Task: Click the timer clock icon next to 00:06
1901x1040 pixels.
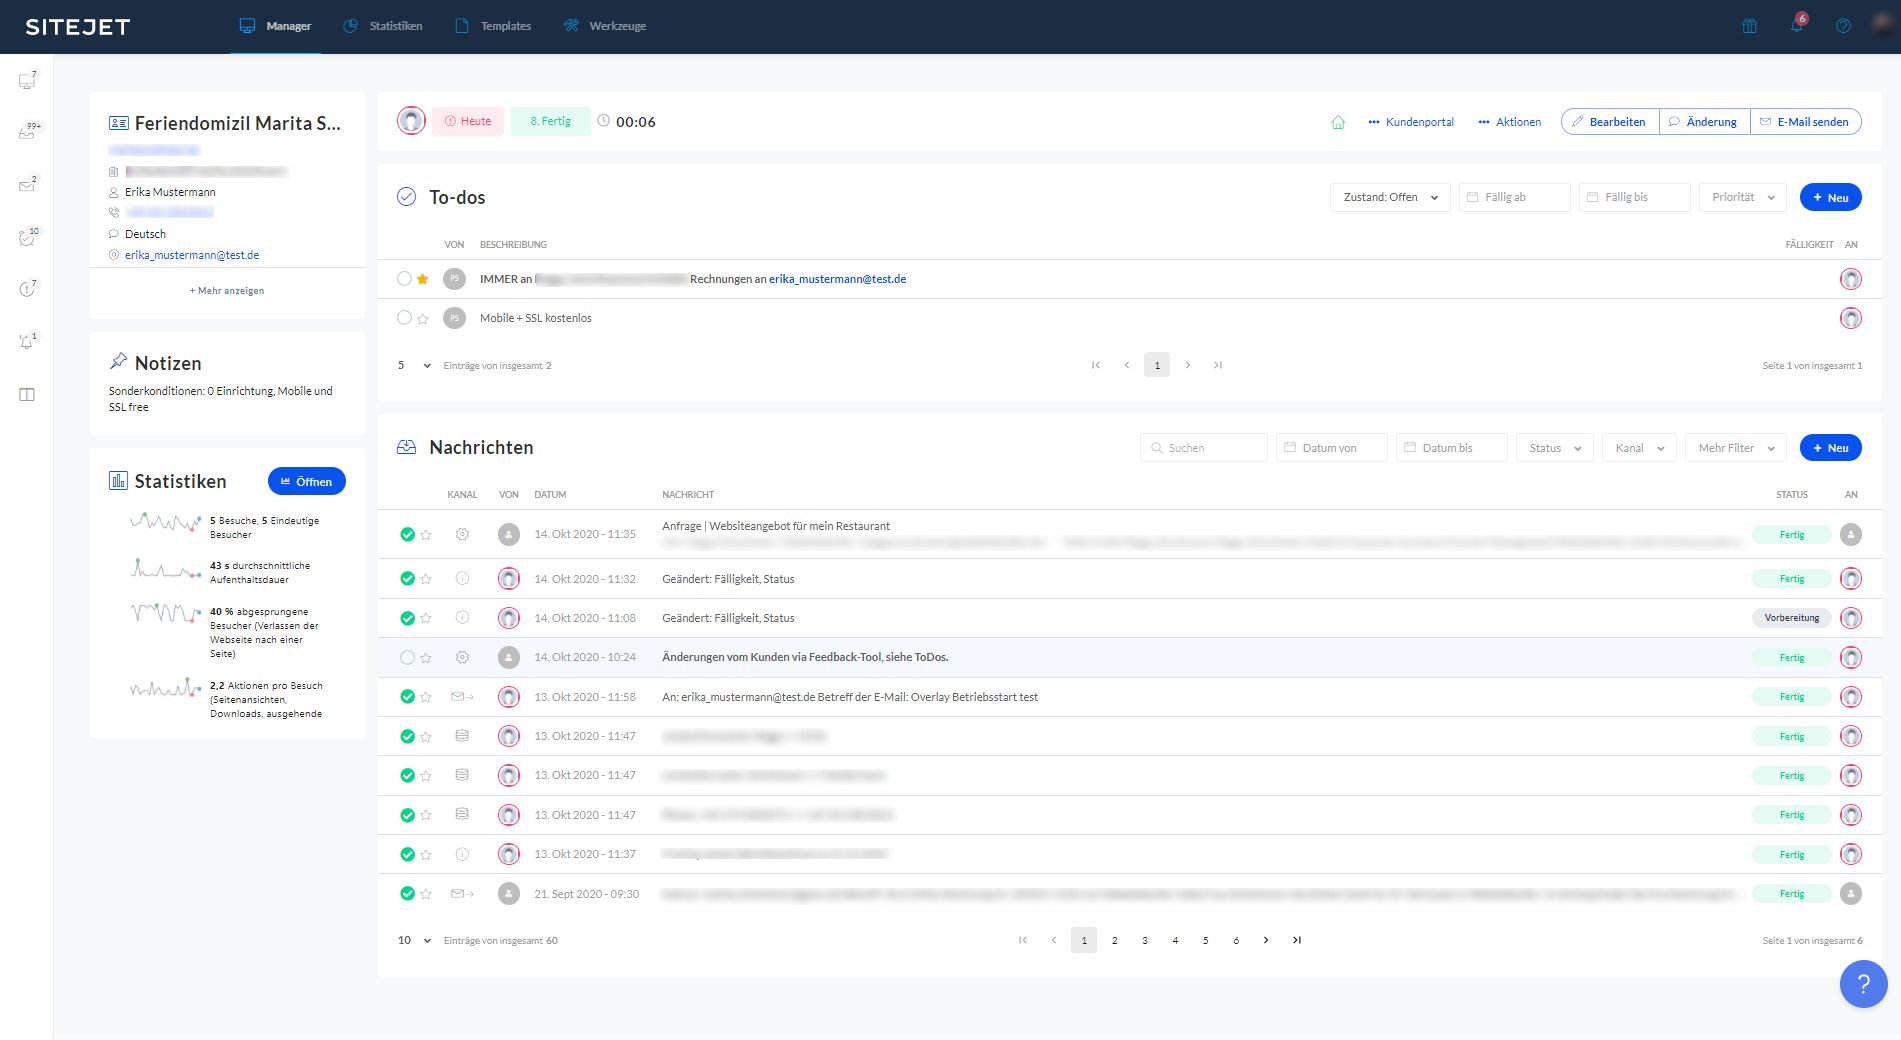Action: [603, 121]
